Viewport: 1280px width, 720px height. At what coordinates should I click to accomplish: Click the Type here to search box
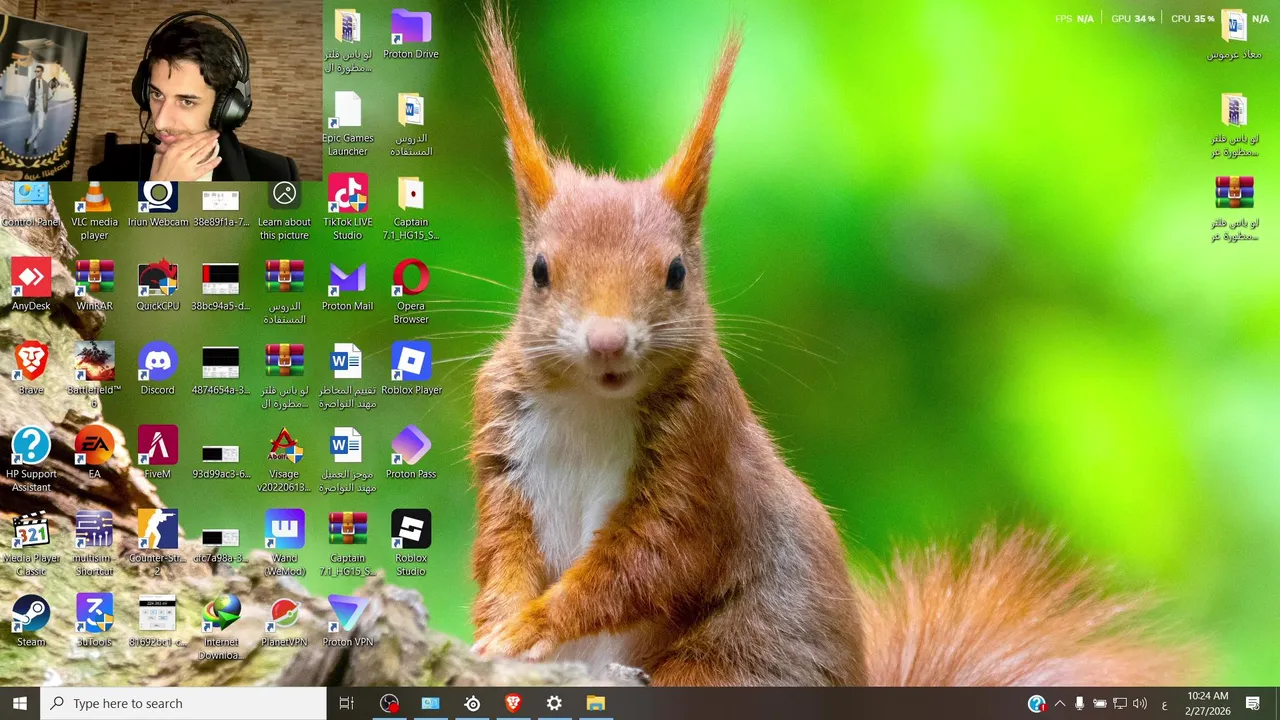click(183, 703)
